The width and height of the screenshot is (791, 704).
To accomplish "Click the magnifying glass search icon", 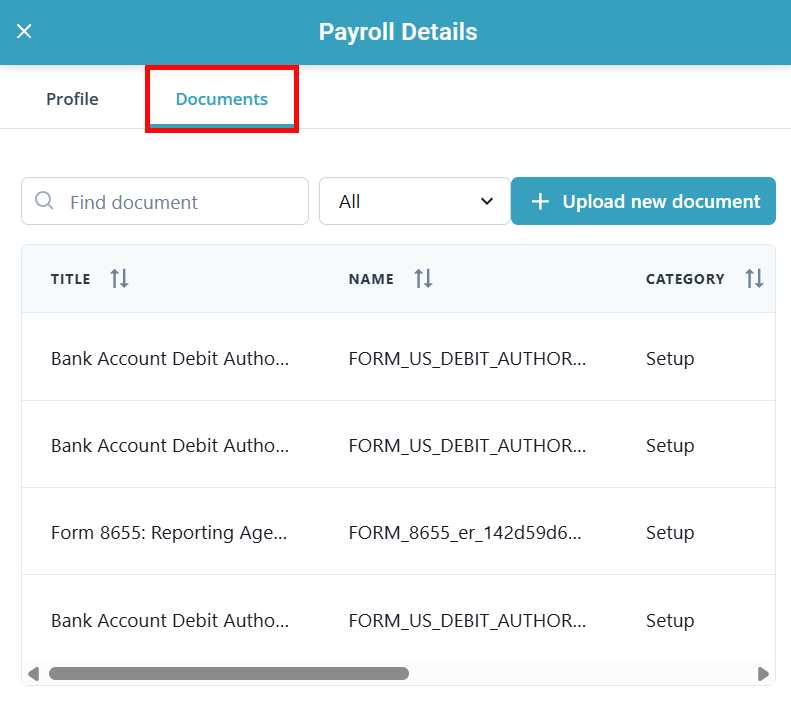I will click(44, 201).
